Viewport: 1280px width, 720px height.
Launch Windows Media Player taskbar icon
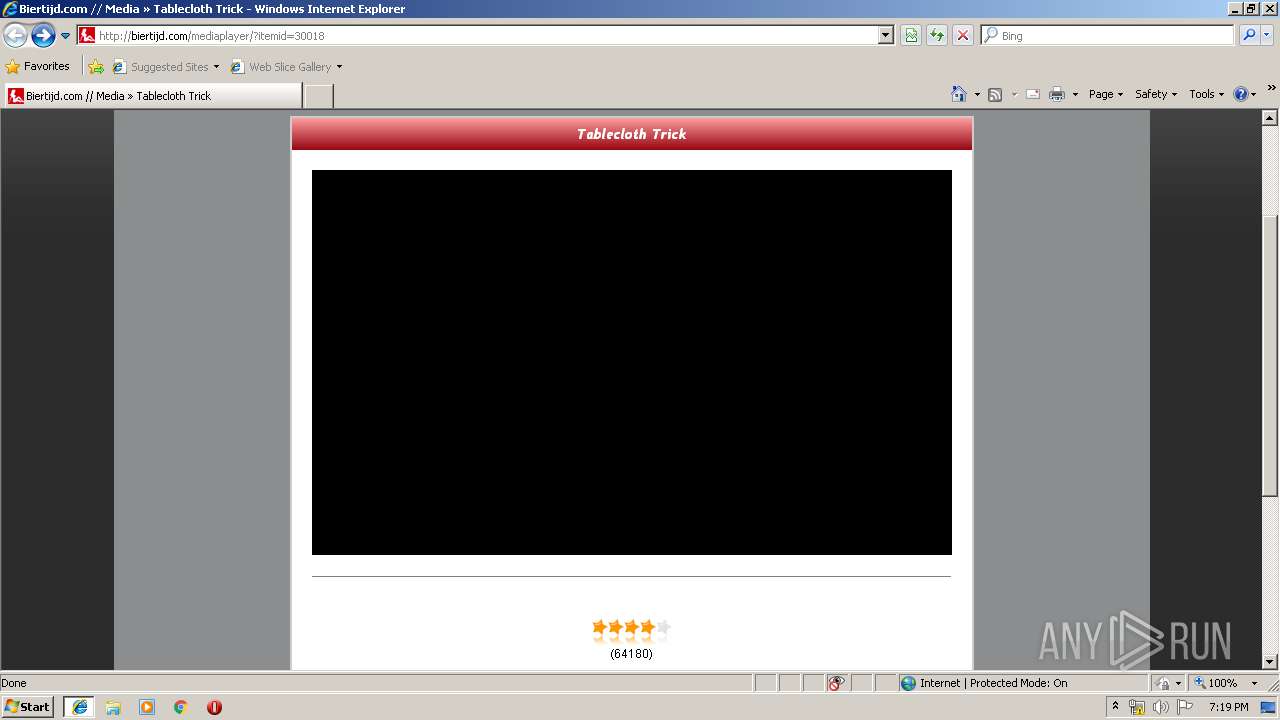(147, 707)
